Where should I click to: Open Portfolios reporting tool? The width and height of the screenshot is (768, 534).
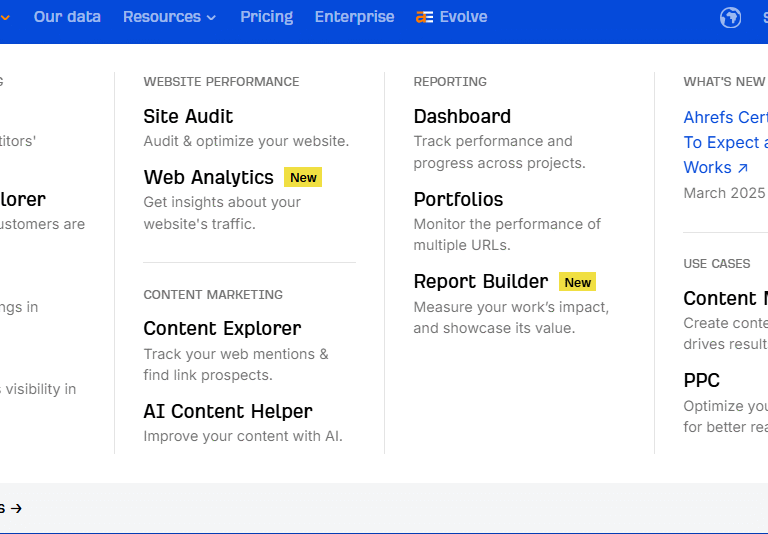[458, 199]
